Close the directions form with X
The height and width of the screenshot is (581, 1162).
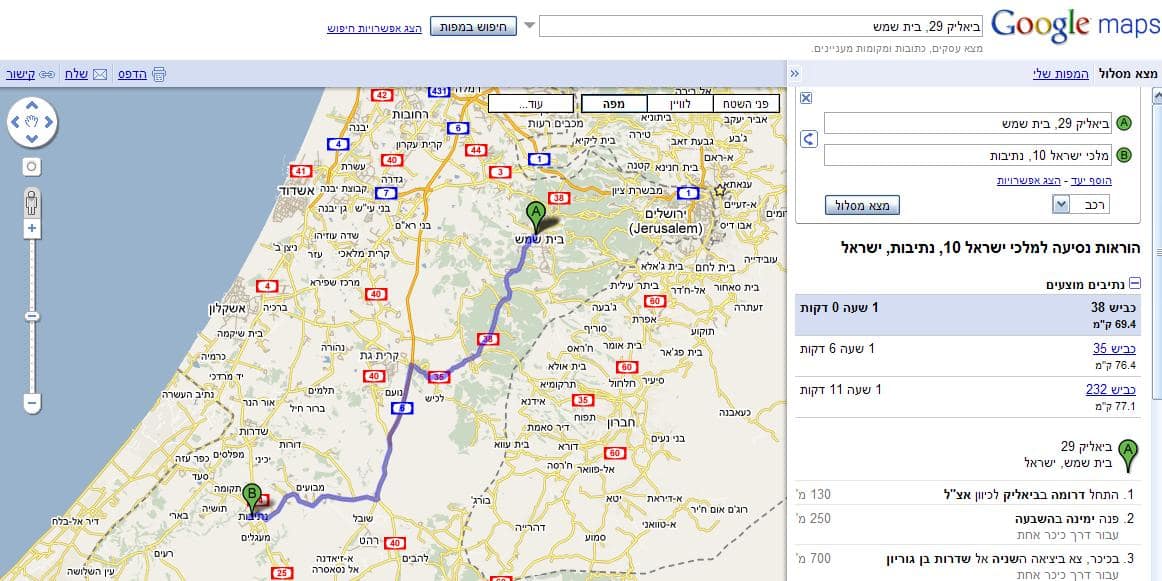[807, 99]
